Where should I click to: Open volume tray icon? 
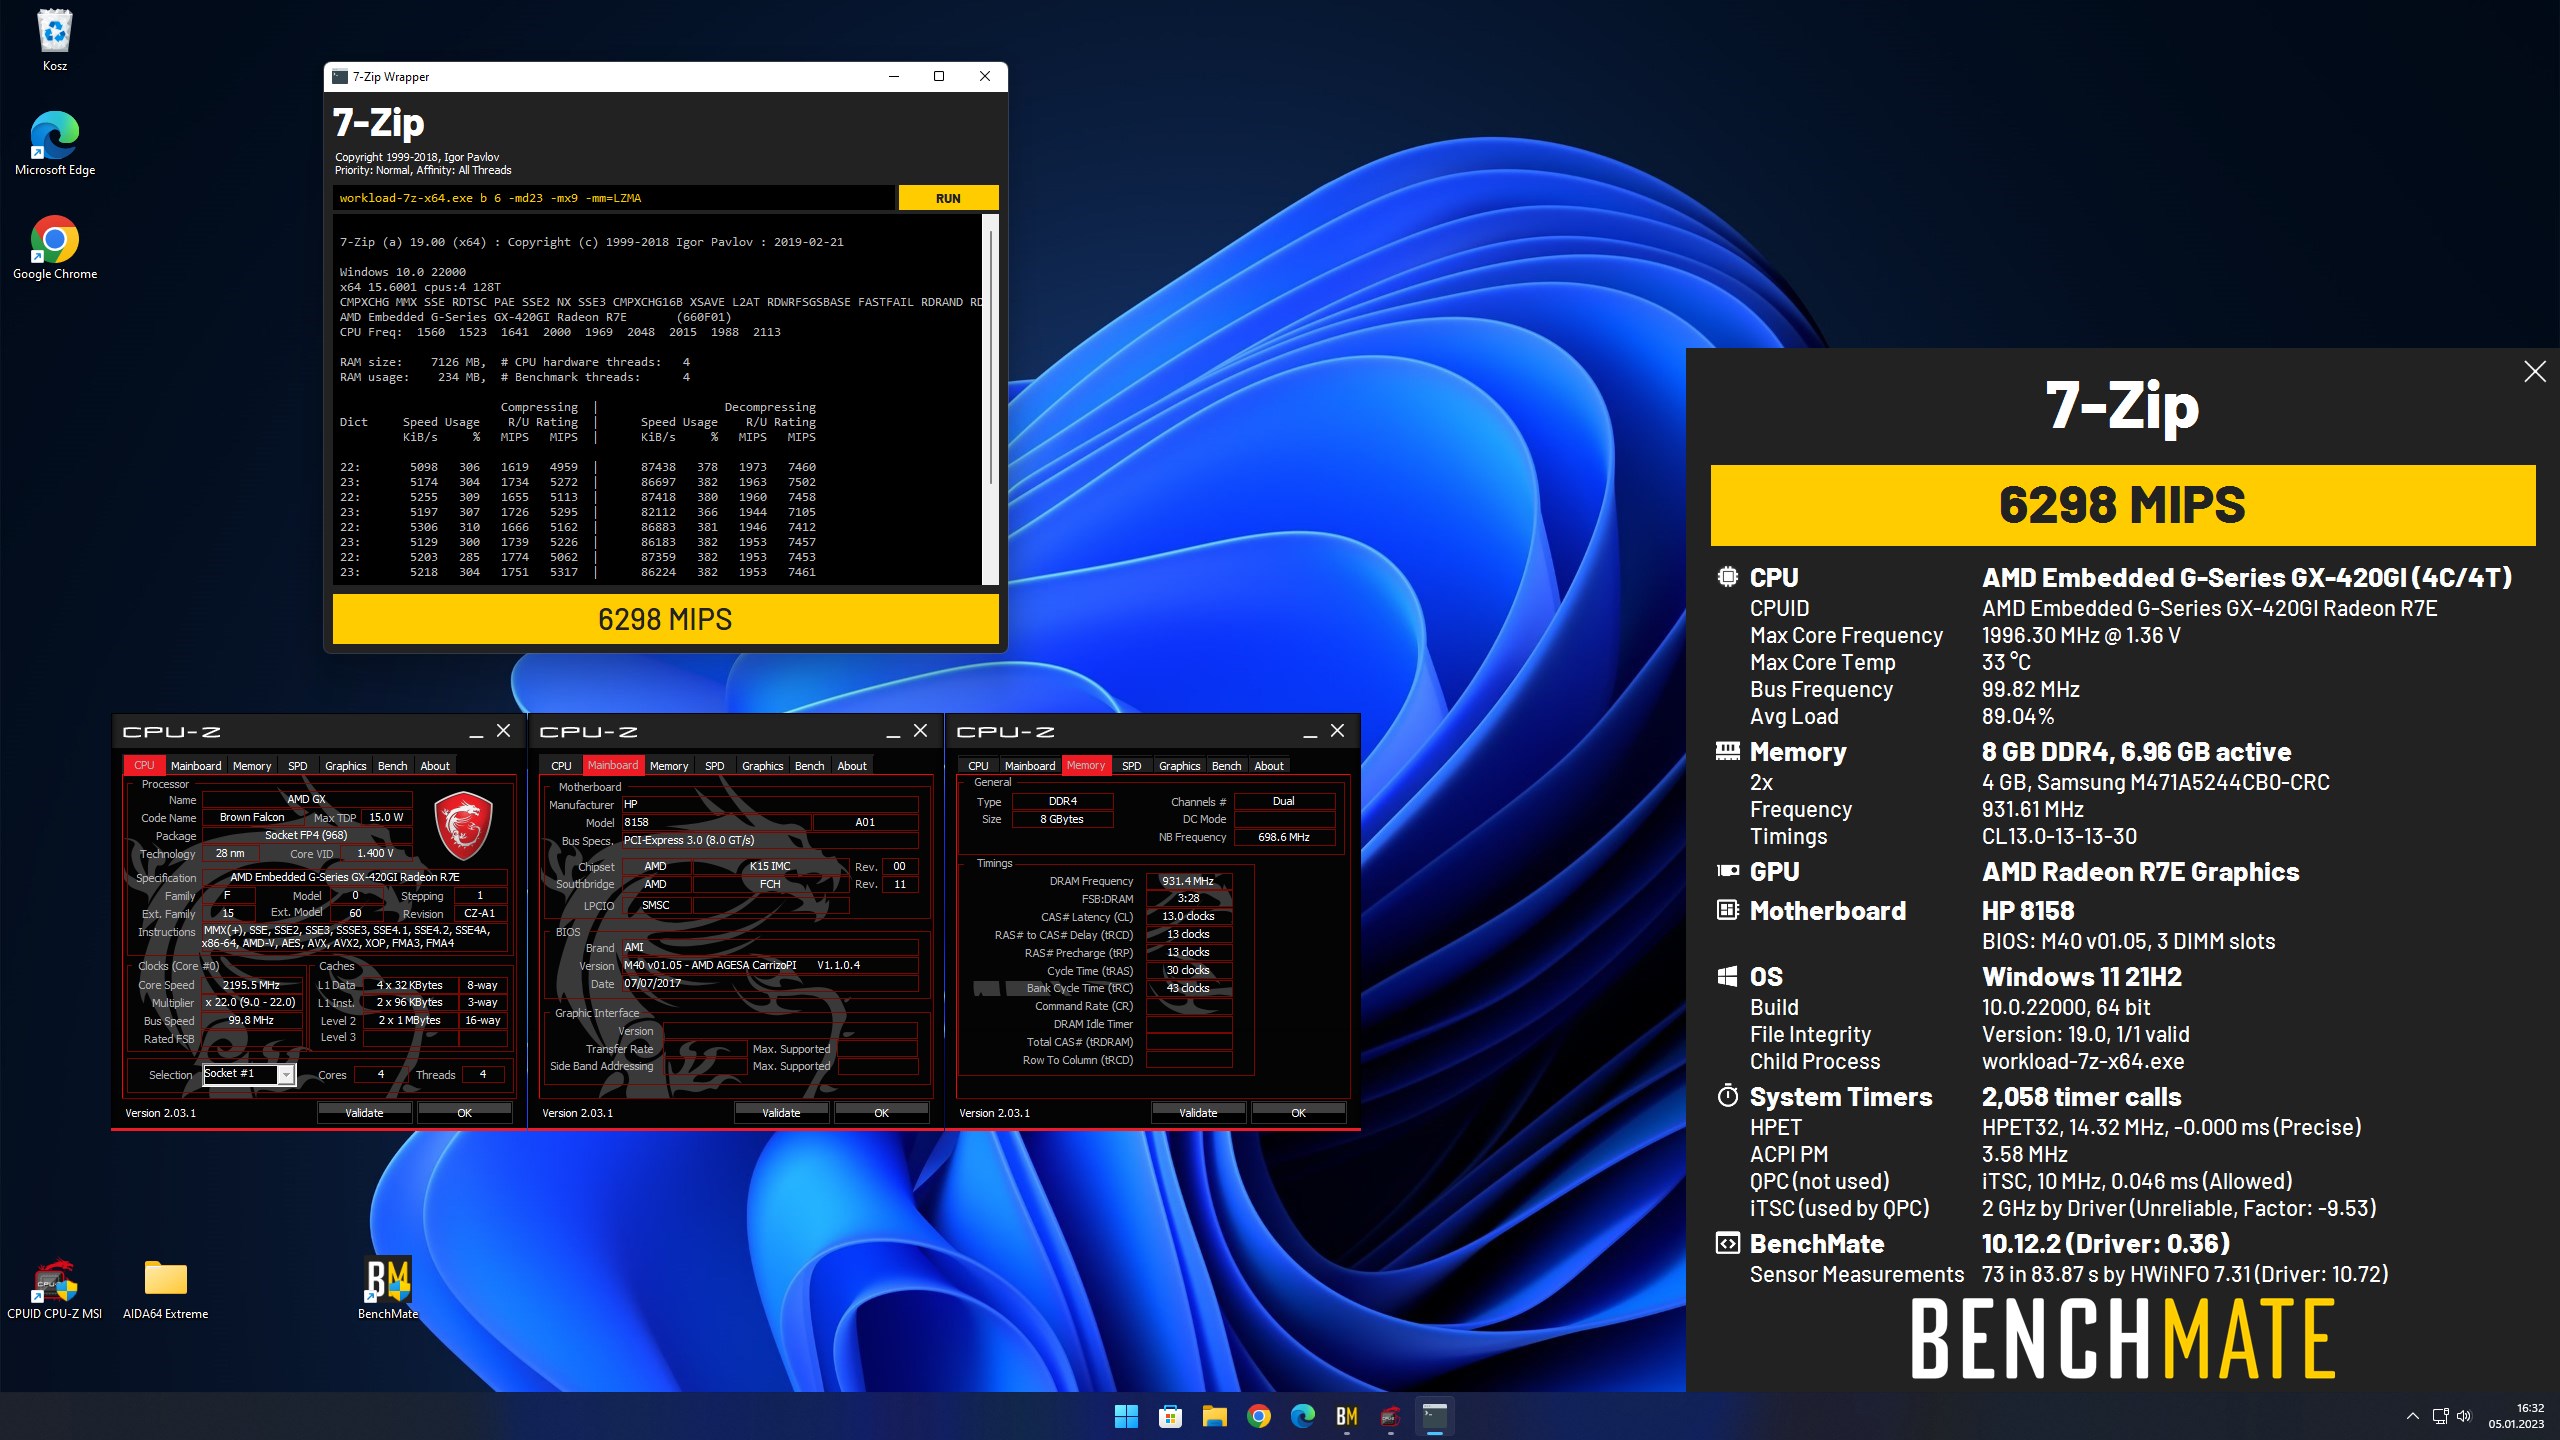[x=2463, y=1416]
